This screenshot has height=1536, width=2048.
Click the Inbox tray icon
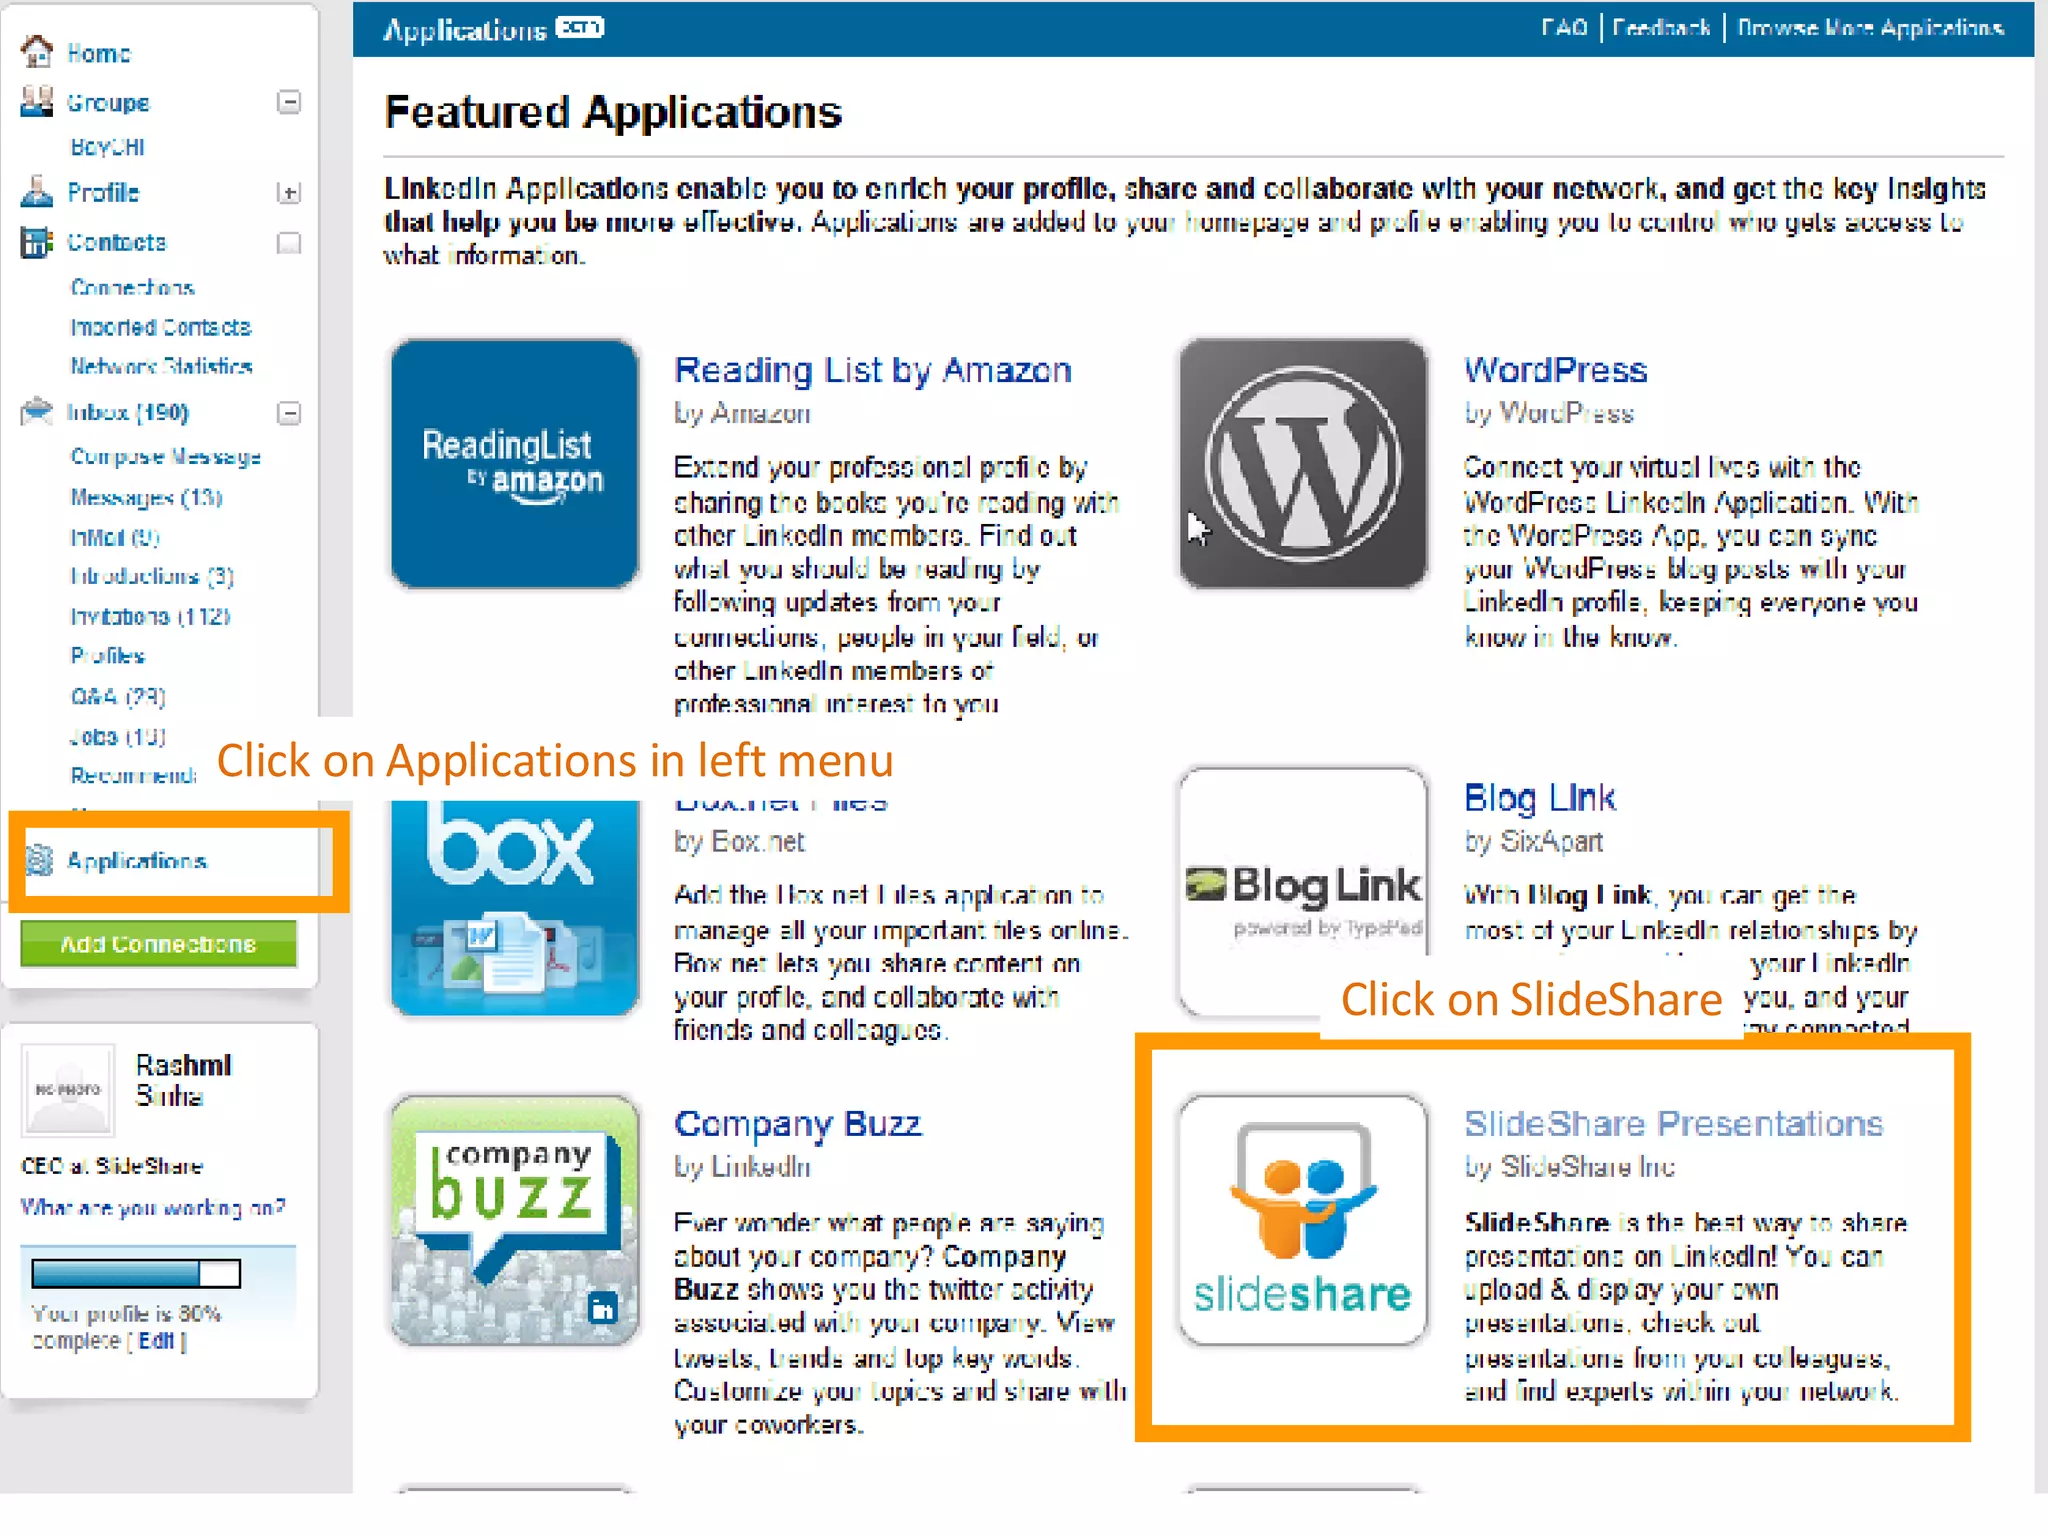click(37, 411)
